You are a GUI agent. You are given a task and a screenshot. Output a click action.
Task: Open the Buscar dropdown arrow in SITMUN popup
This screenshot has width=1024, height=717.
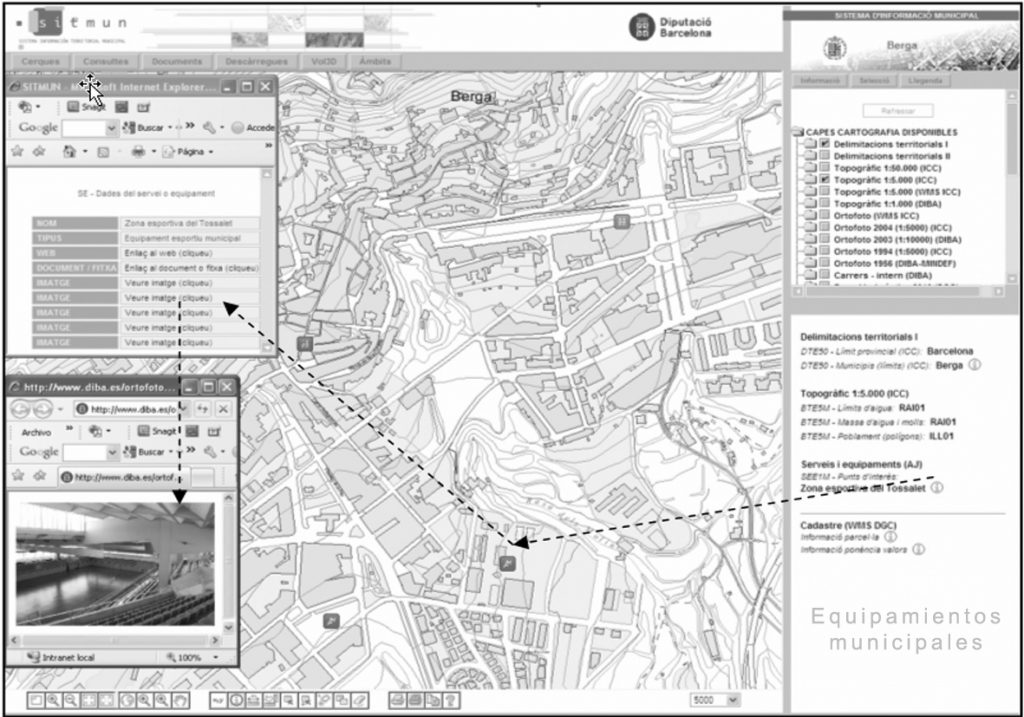[x=170, y=128]
